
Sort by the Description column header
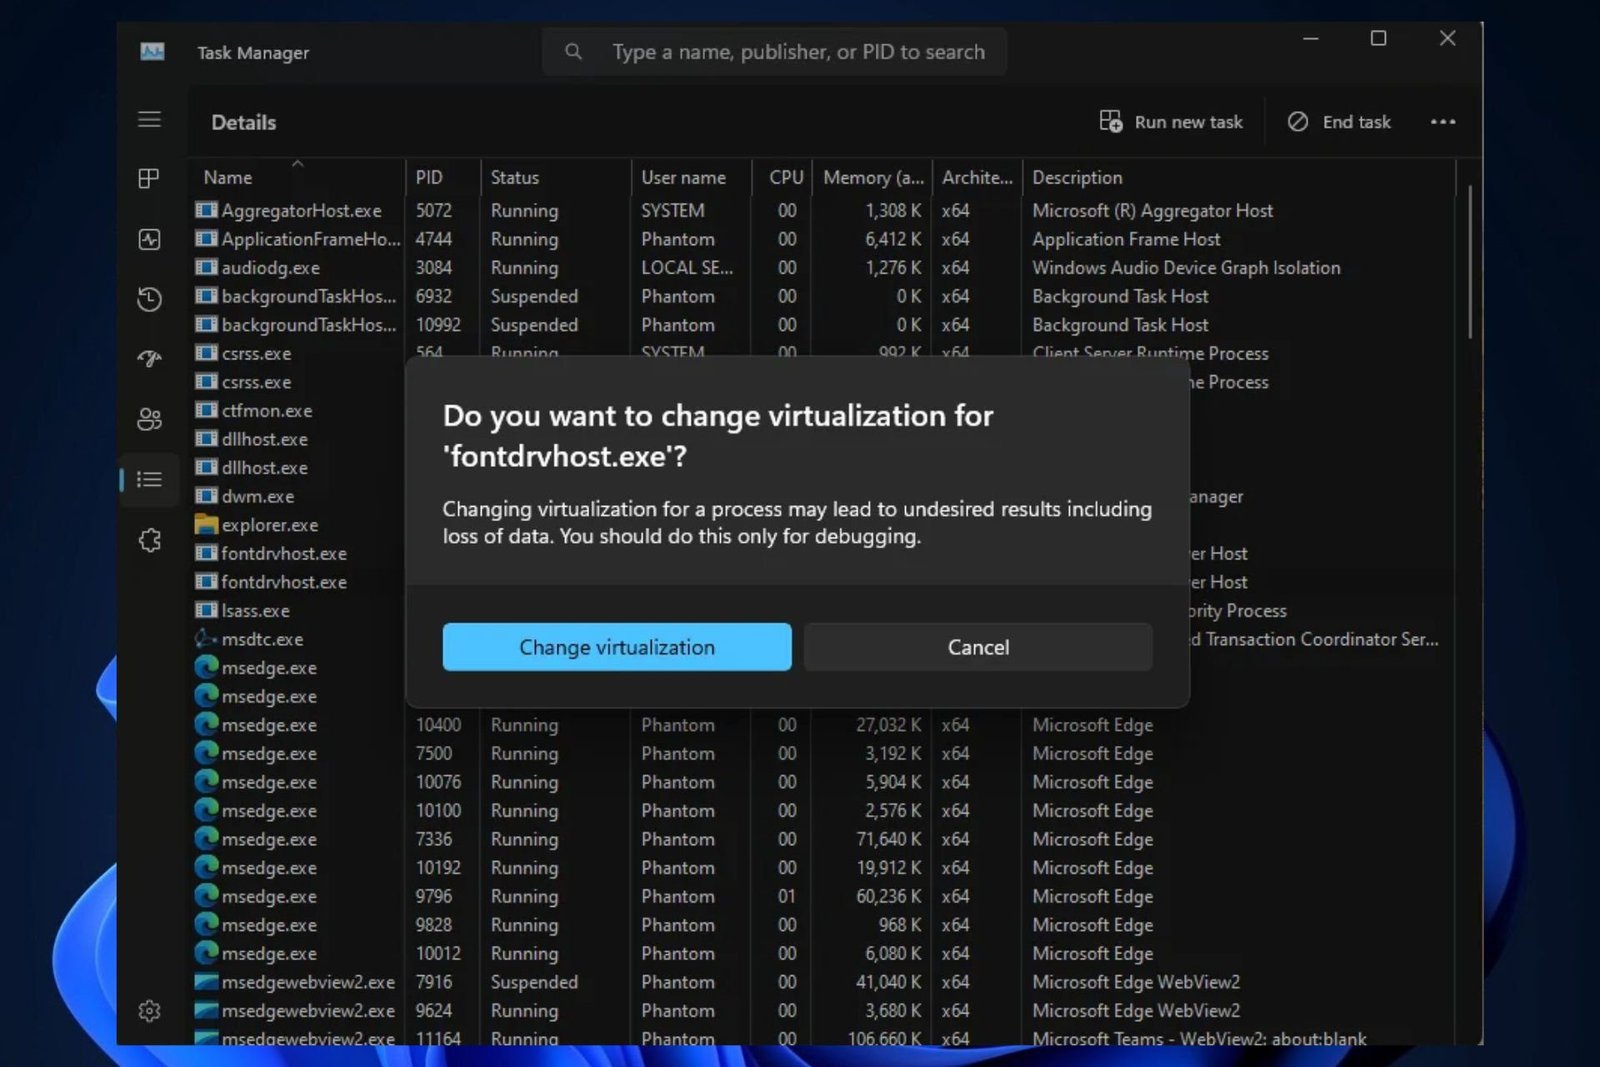1238,177
